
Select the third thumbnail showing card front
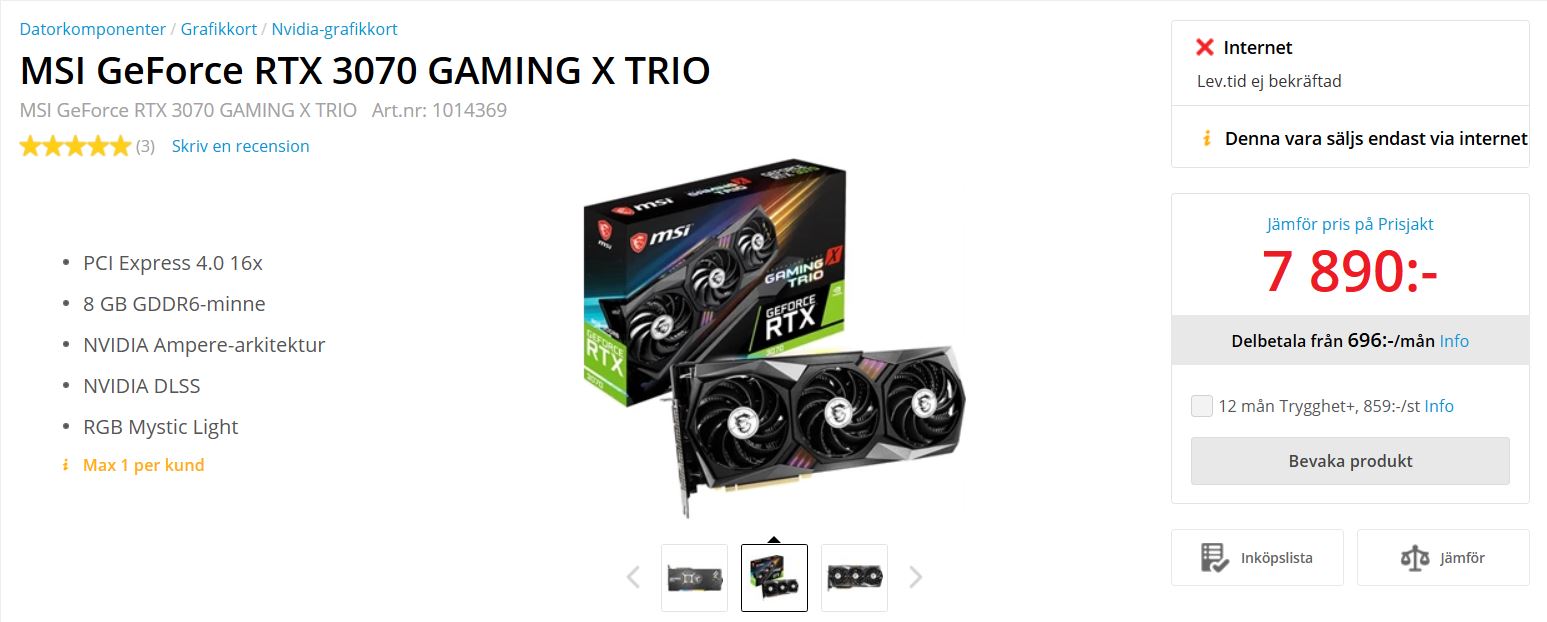coord(854,578)
